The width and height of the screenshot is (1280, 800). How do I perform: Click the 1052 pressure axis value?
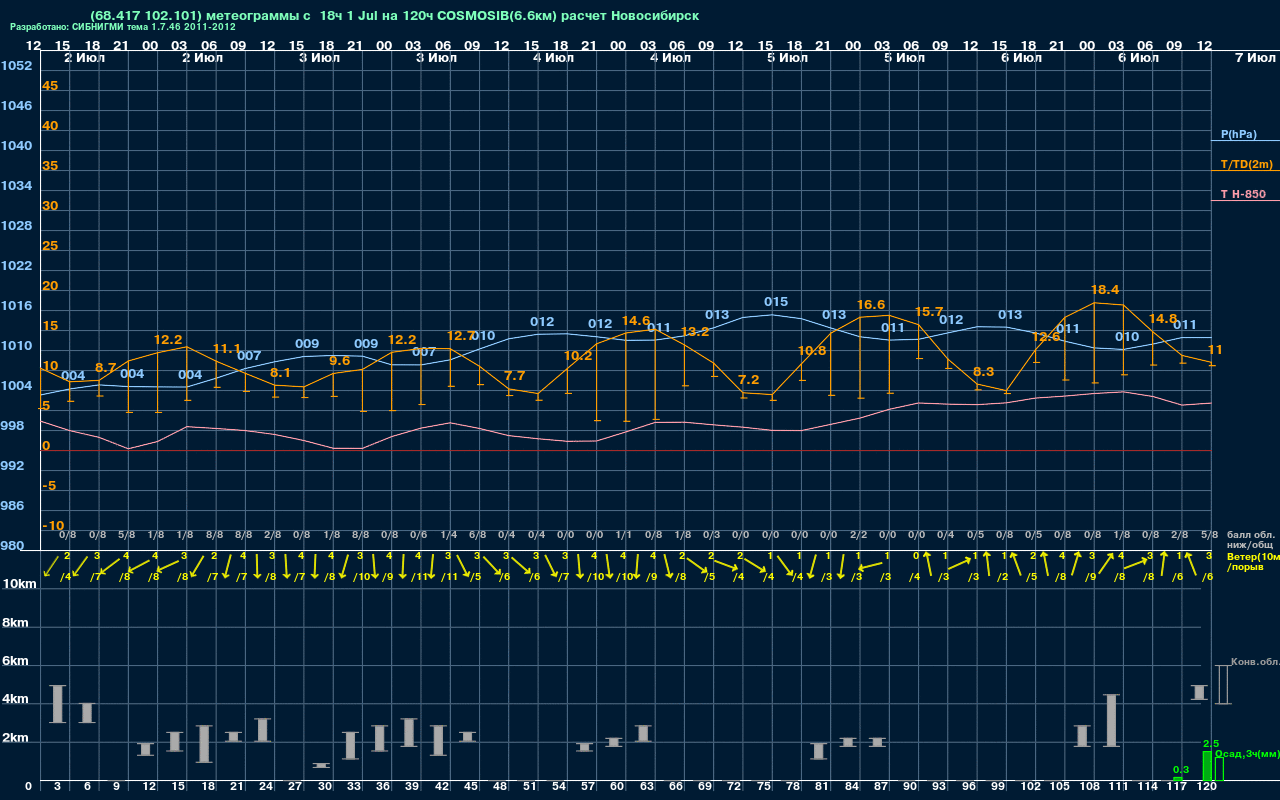(x=17, y=66)
